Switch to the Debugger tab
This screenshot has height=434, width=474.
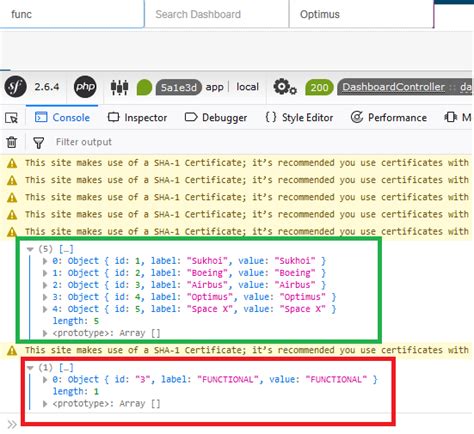216,117
